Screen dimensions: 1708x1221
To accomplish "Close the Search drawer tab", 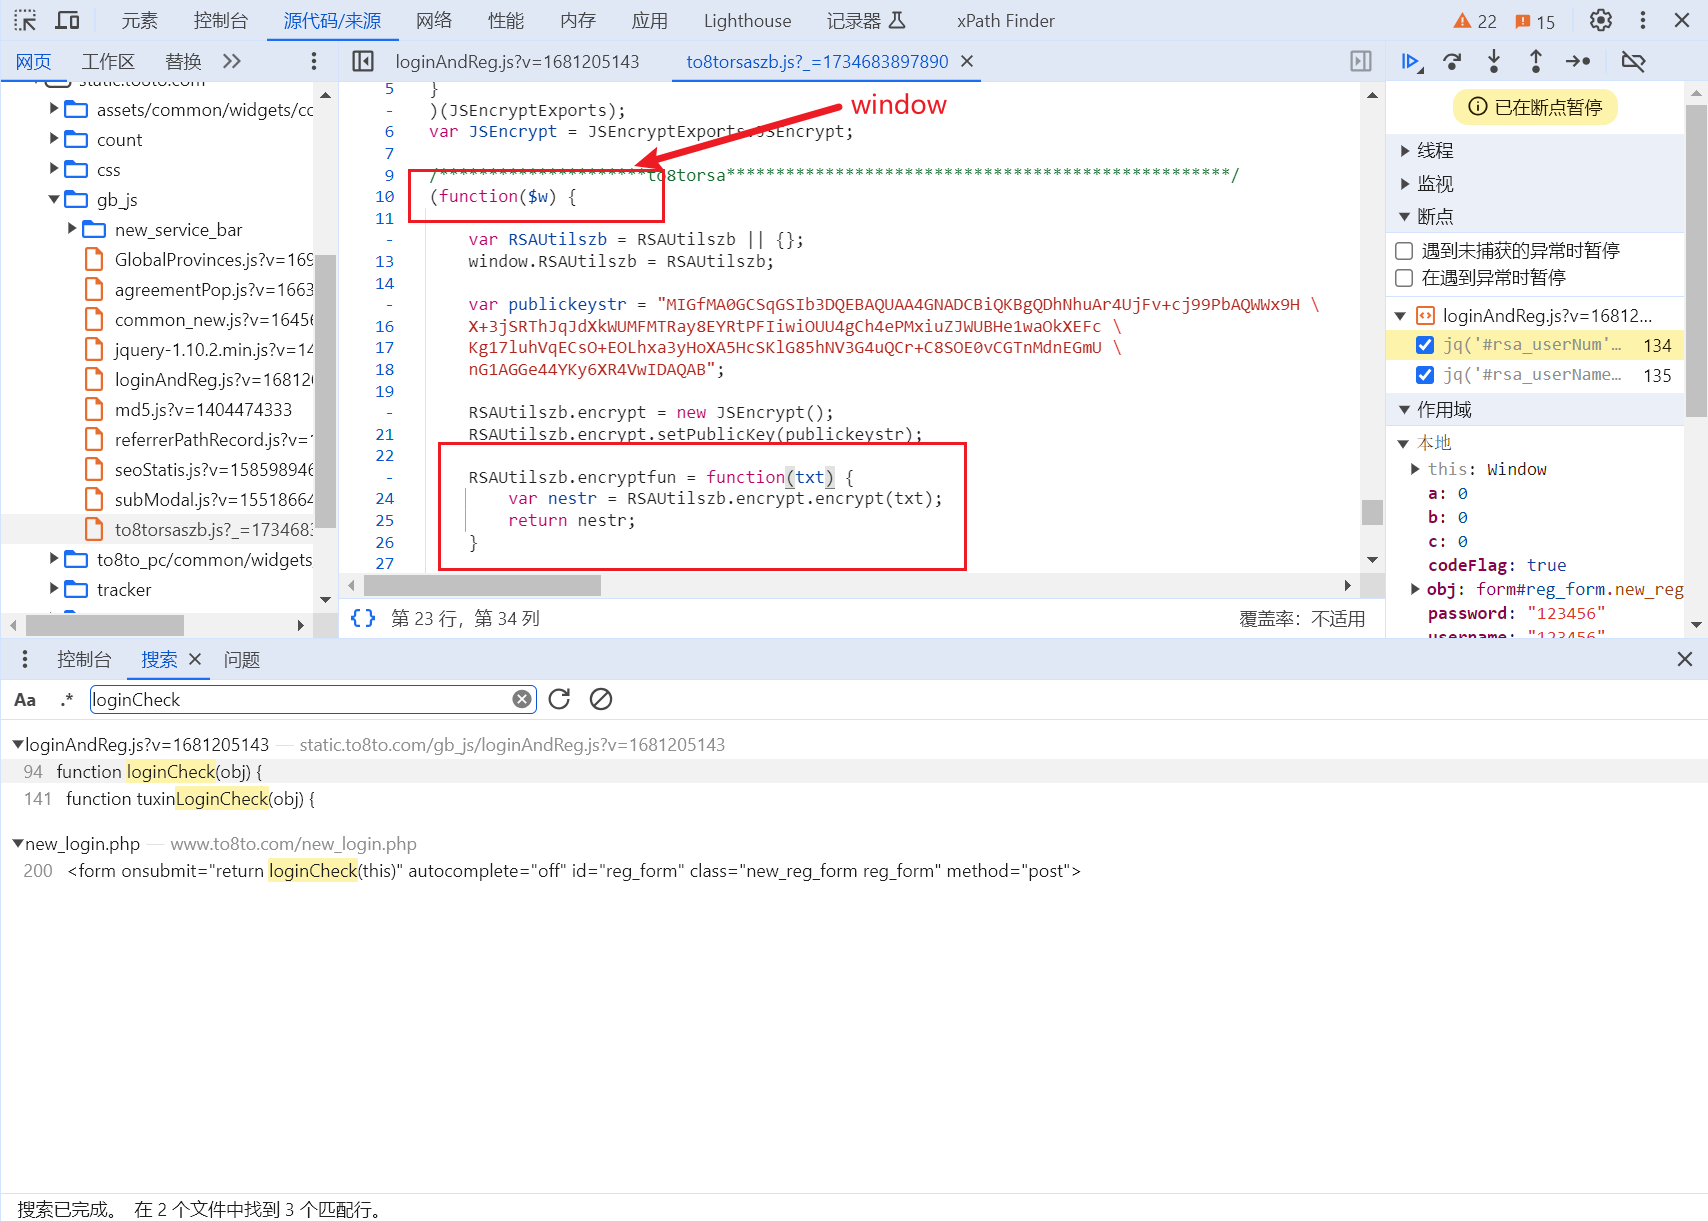I will click(x=195, y=659).
